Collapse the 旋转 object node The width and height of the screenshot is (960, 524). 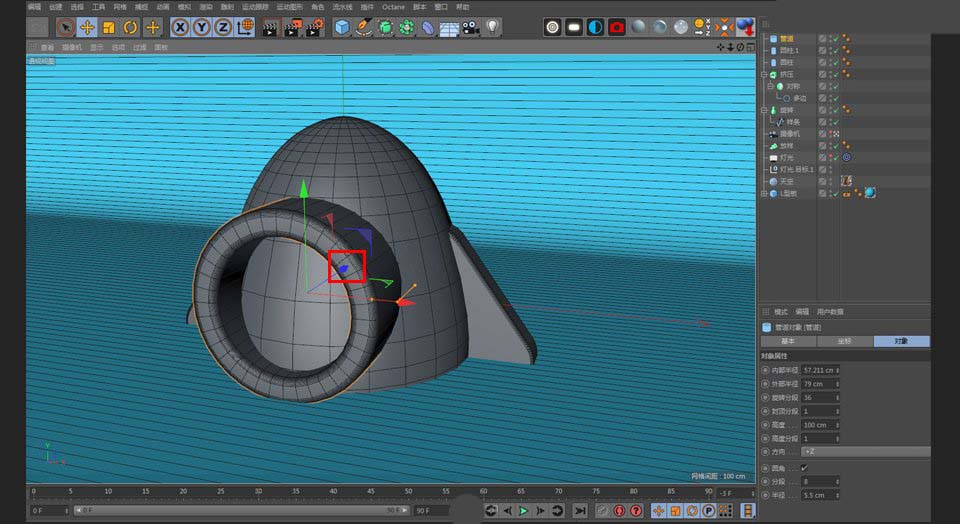tap(764, 110)
